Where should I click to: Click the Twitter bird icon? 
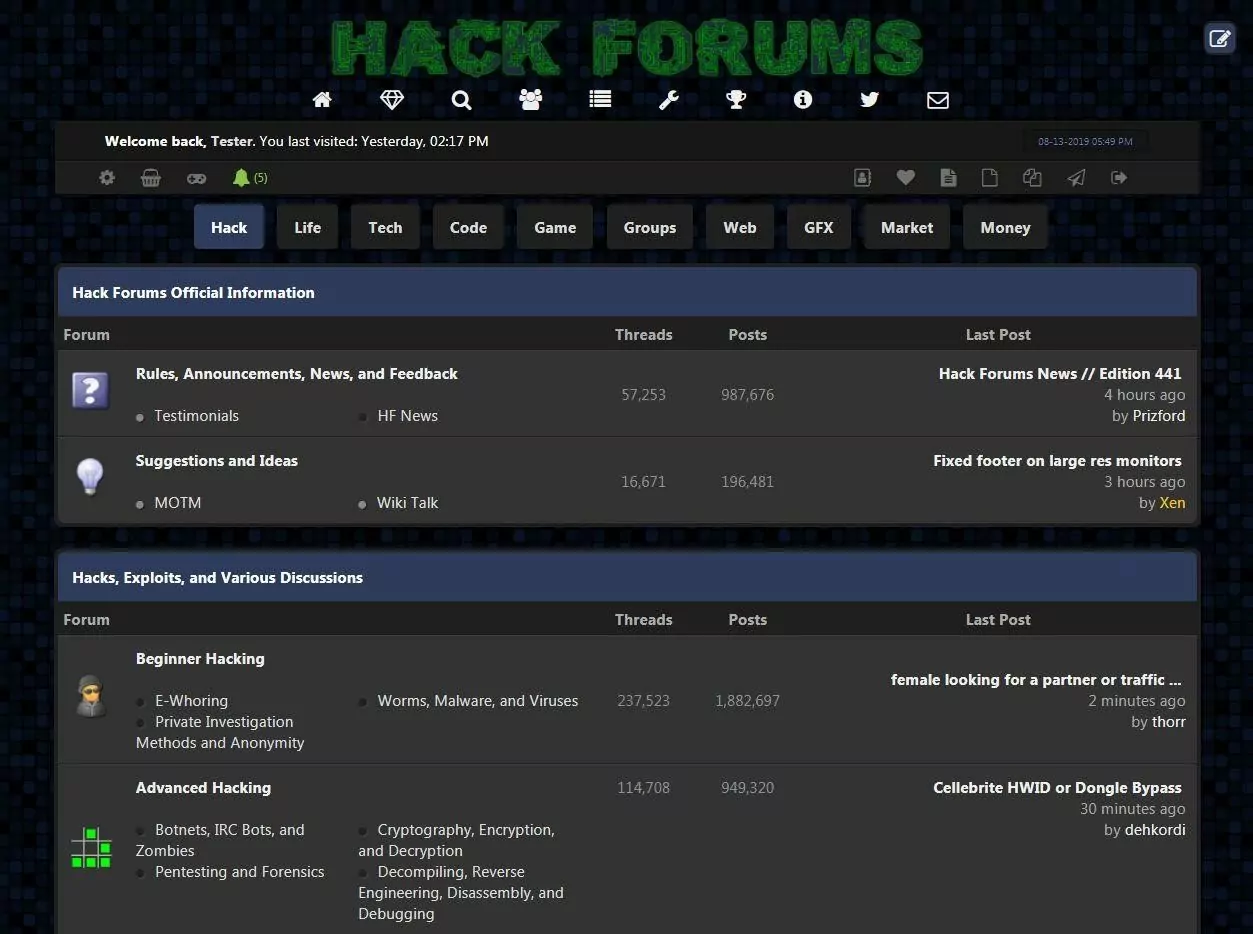[x=869, y=99]
